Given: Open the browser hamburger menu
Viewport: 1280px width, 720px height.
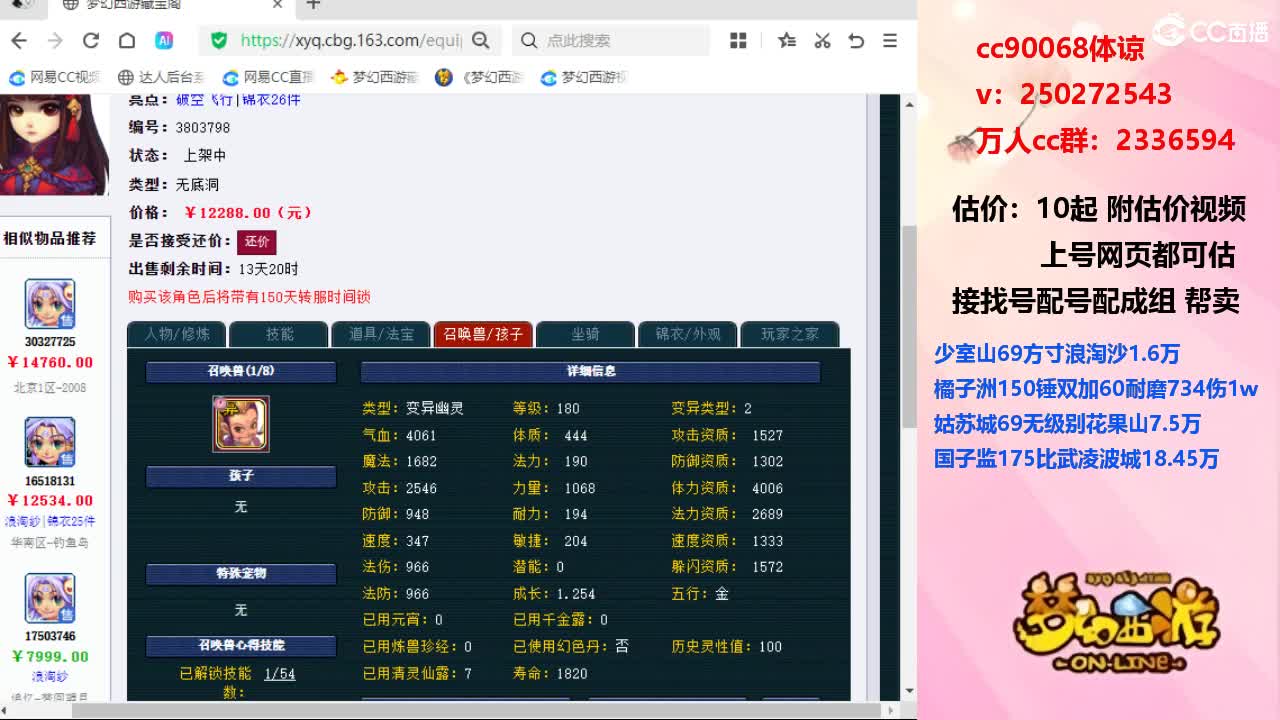Looking at the screenshot, I should (890, 41).
